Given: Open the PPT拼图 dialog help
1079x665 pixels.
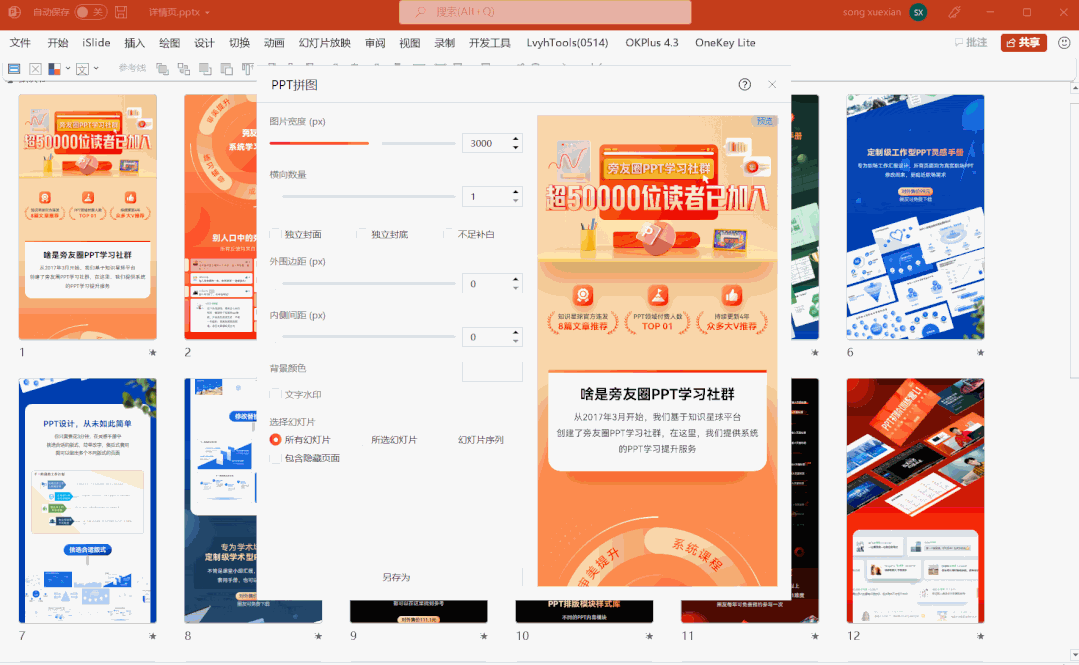Looking at the screenshot, I should [744, 85].
